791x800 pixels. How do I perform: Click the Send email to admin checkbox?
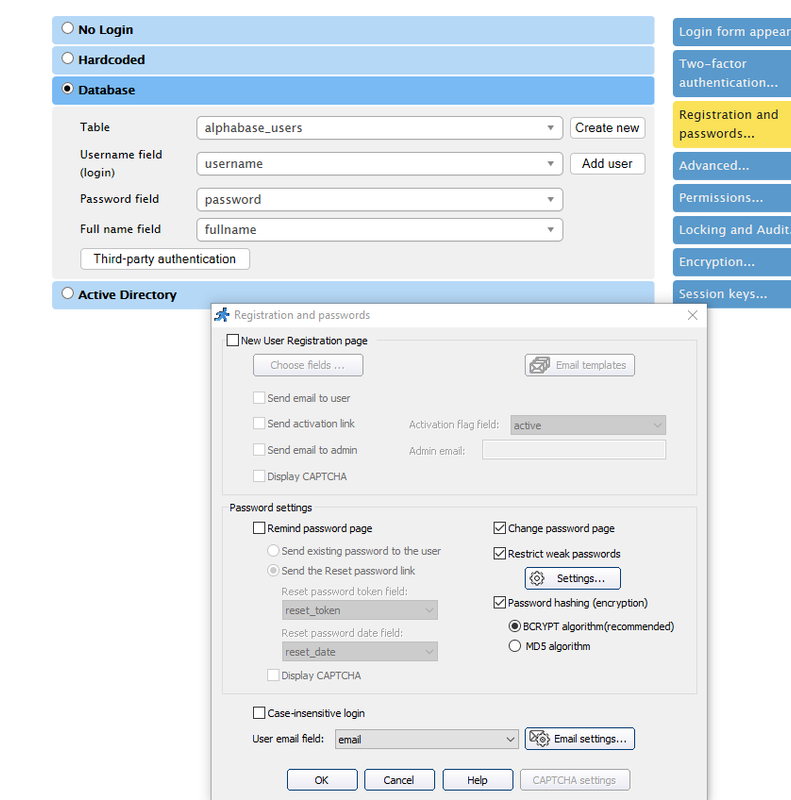259,449
